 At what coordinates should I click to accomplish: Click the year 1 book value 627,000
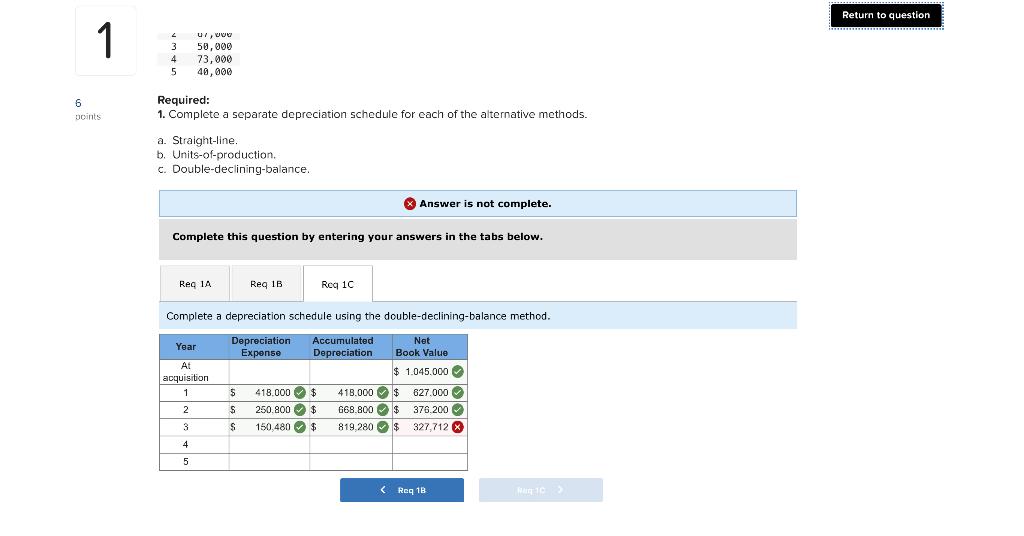(430, 392)
